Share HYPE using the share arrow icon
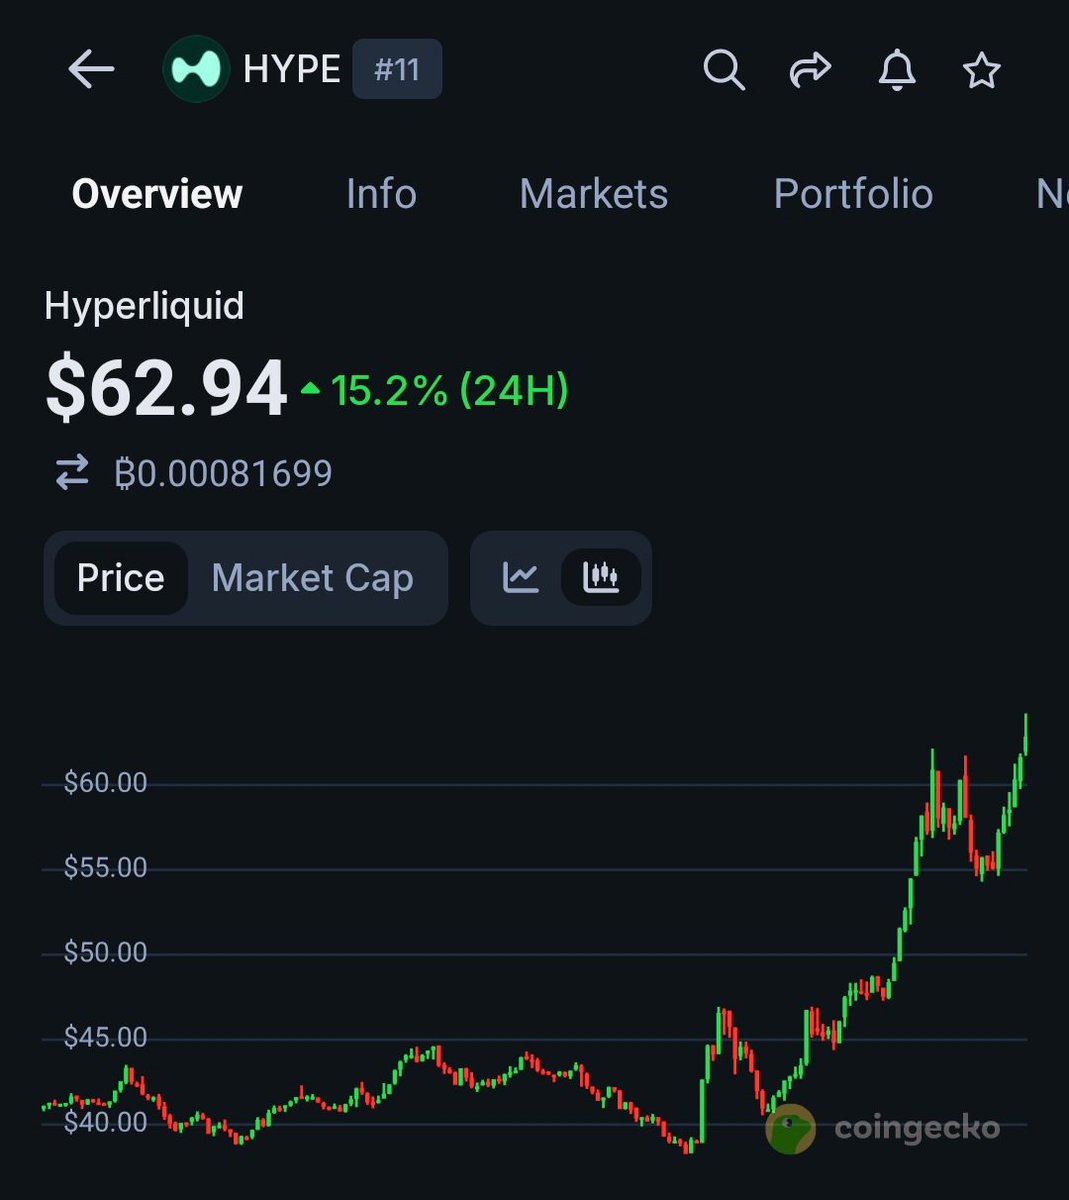Viewport: 1069px width, 1200px height. tap(810, 70)
